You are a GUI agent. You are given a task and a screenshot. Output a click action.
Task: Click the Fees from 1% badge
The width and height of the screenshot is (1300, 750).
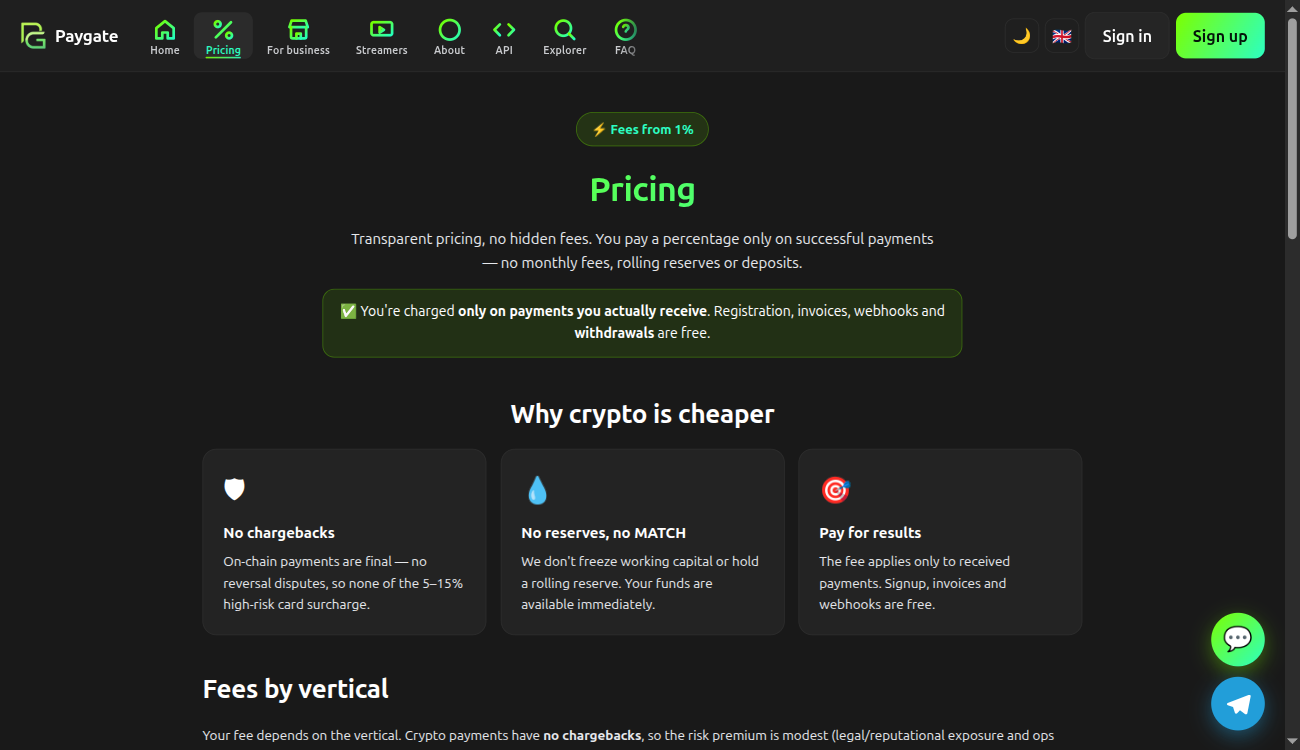click(642, 130)
